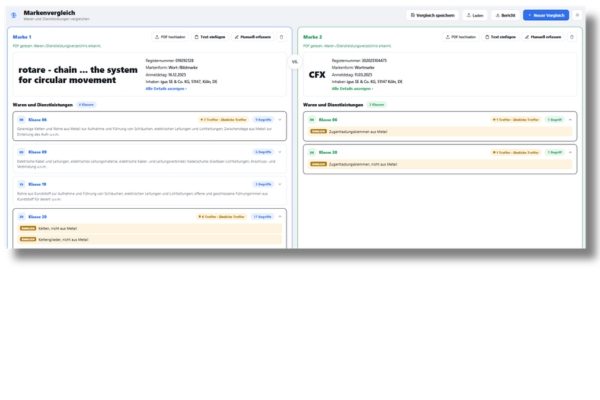The height and width of the screenshot is (400, 600).
Task: Open the Bericht report
Action: point(505,15)
